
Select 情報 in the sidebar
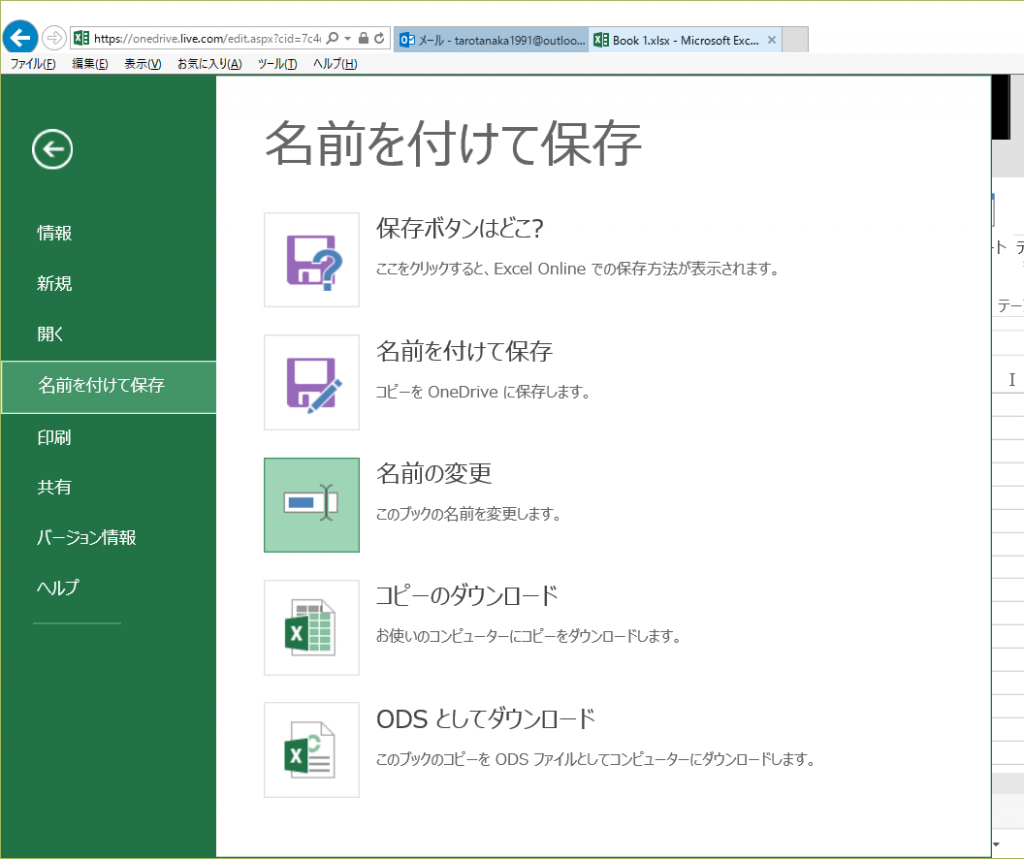tap(54, 233)
